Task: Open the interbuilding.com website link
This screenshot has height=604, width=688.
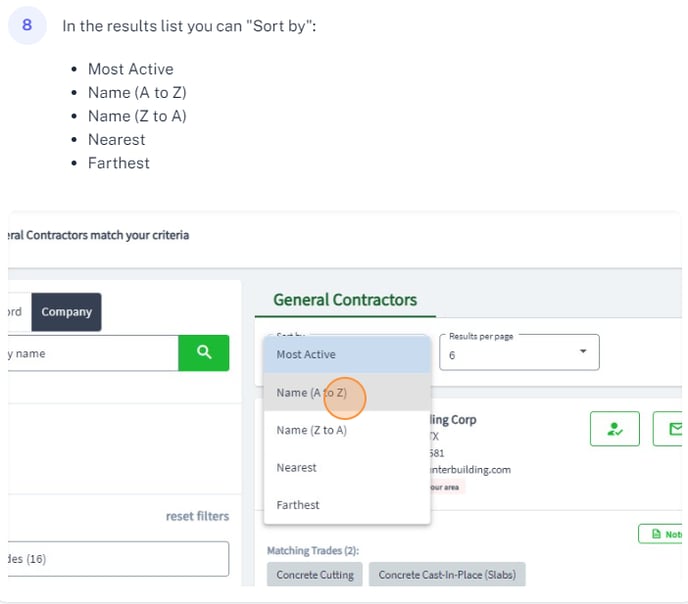Action: 470,470
